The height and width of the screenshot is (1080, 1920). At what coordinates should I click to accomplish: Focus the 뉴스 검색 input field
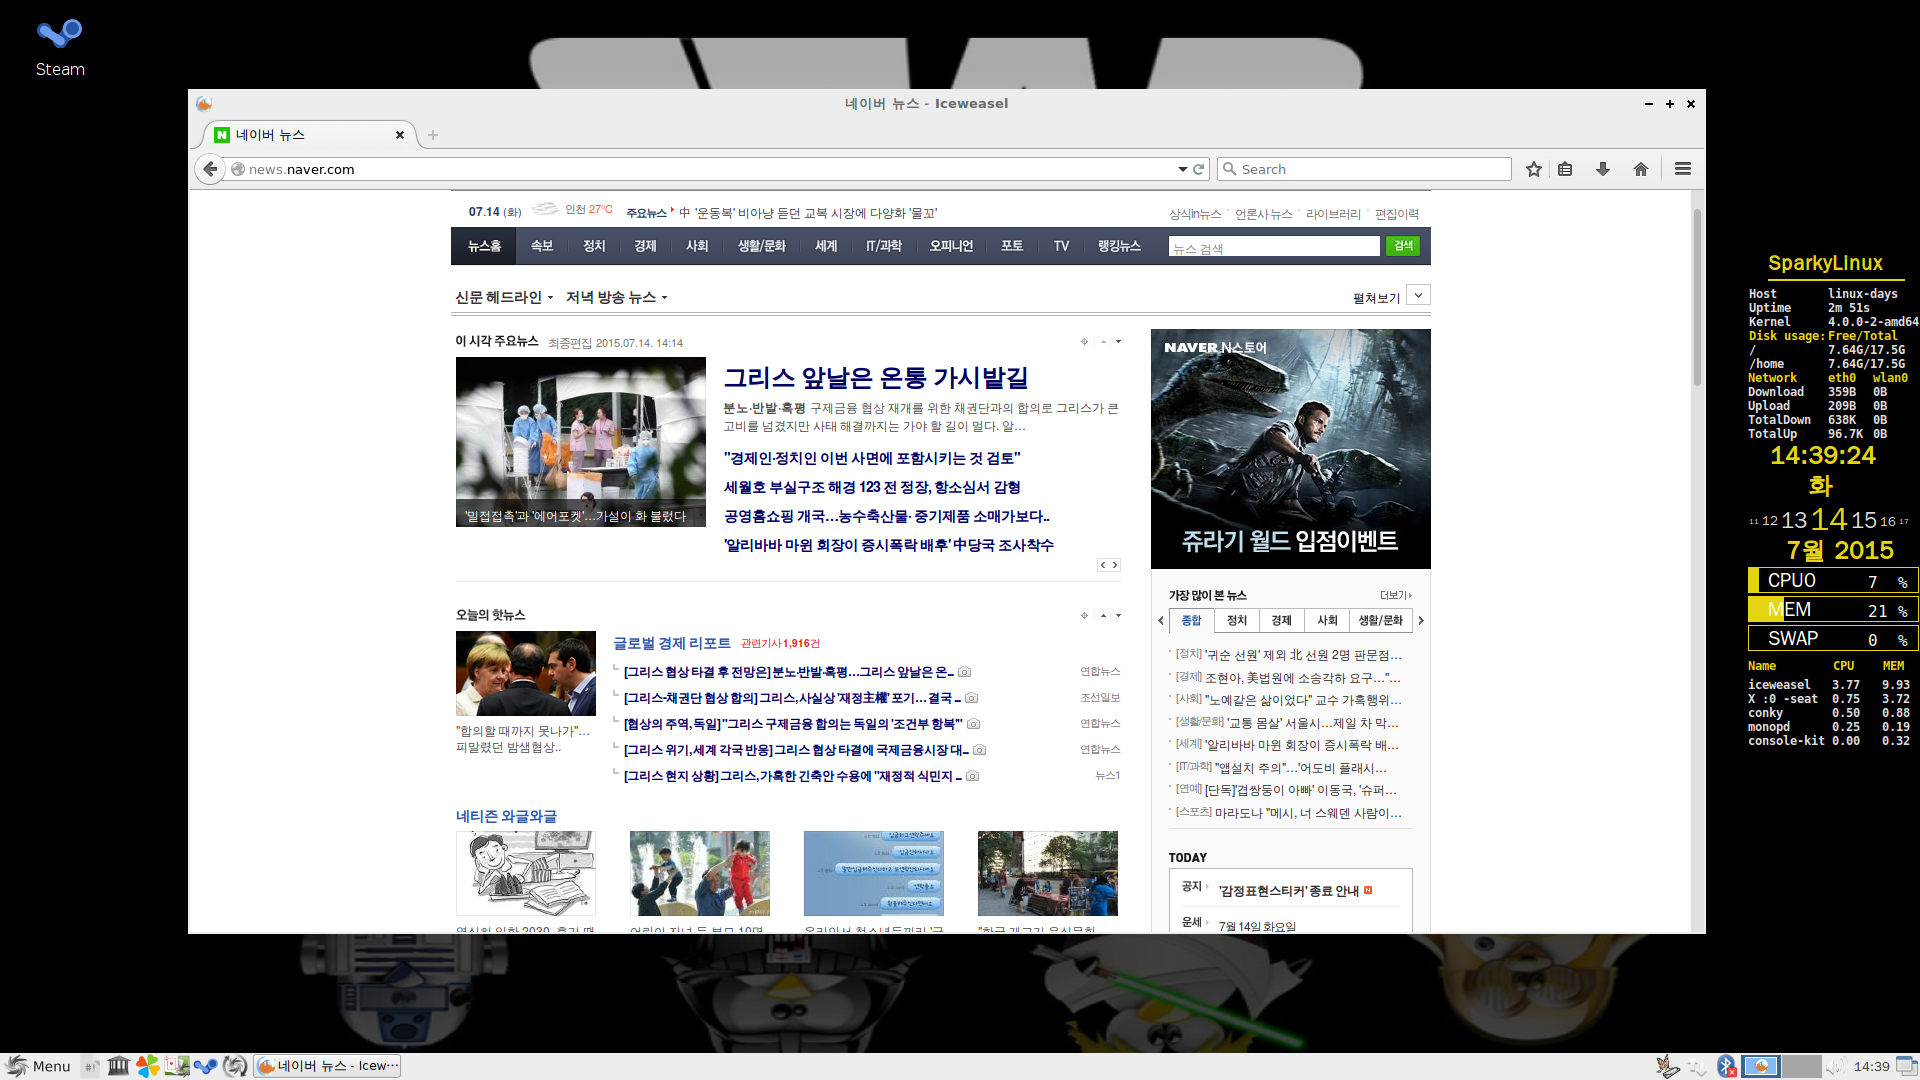pyautogui.click(x=1274, y=247)
